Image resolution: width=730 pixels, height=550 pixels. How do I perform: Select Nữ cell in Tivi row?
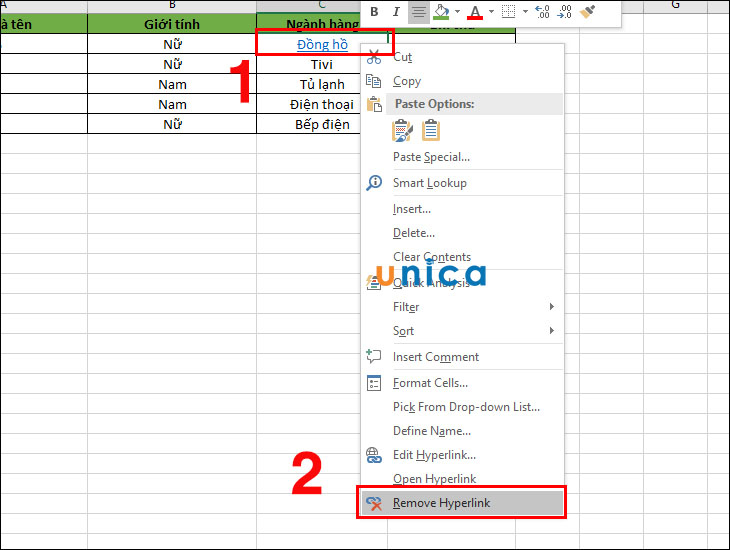[x=172, y=64]
